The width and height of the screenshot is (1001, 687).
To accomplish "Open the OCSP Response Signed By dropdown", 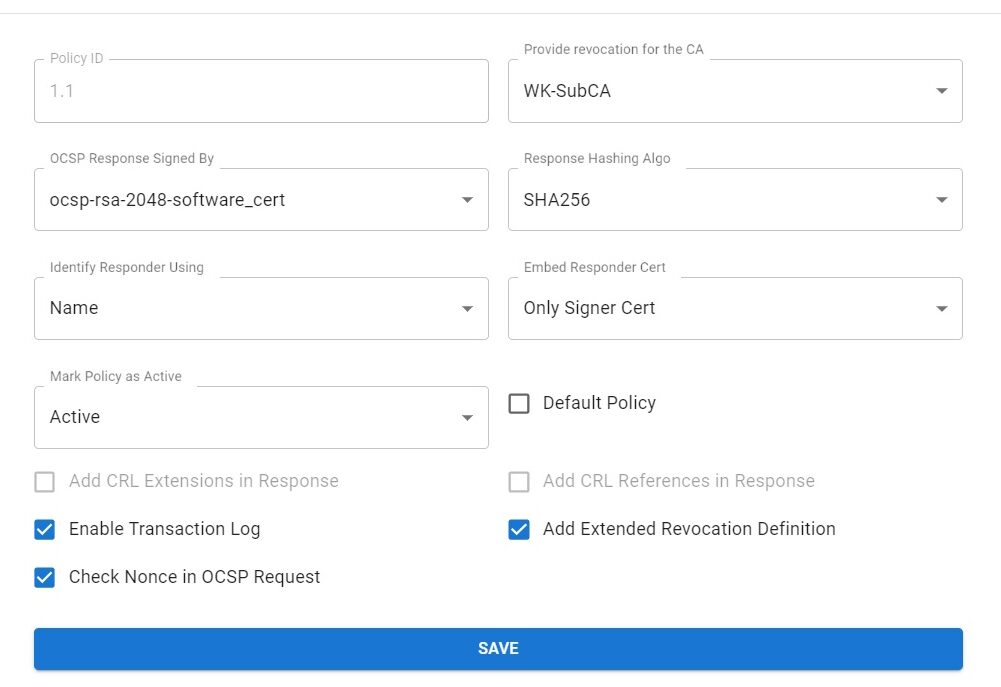I will pos(260,199).
